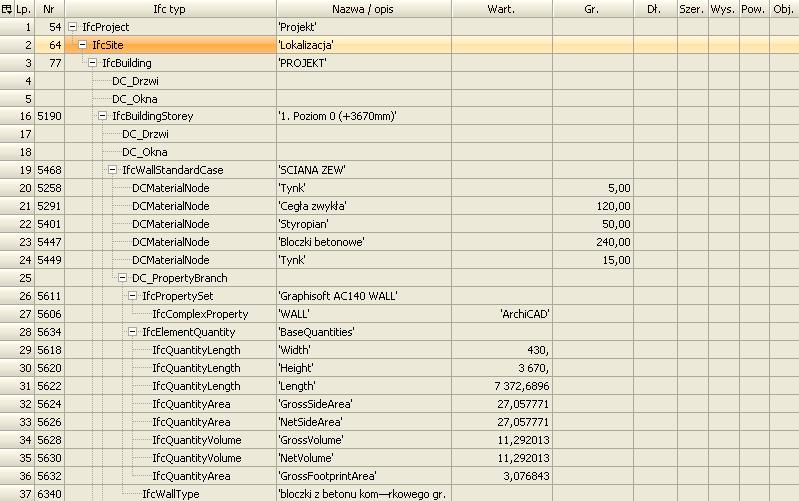The height and width of the screenshot is (501, 799).
Task: Click the Wys. column header
Action: 723,9
